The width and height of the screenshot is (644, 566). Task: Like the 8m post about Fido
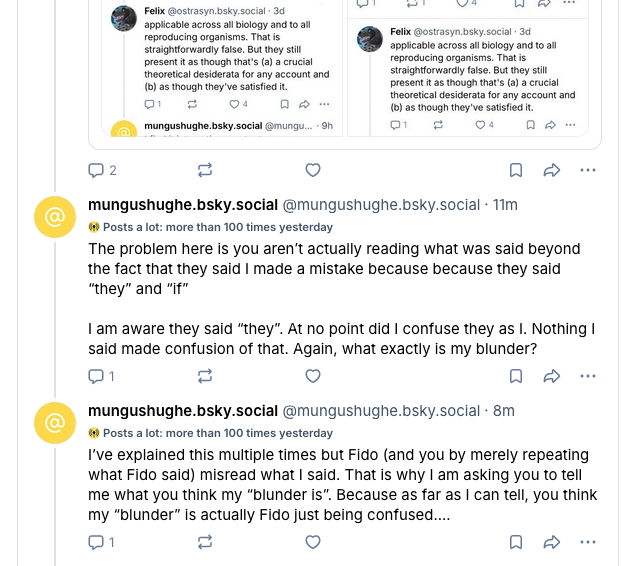pos(312,542)
